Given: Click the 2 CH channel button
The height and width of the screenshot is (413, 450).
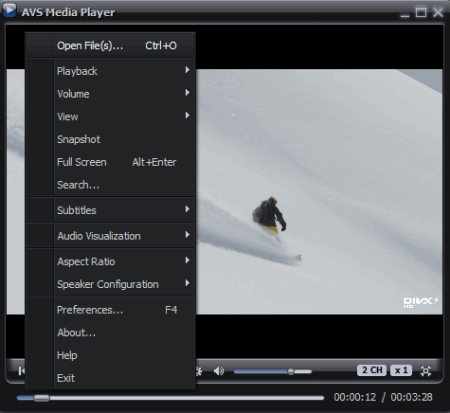Looking at the screenshot, I should click(372, 370).
